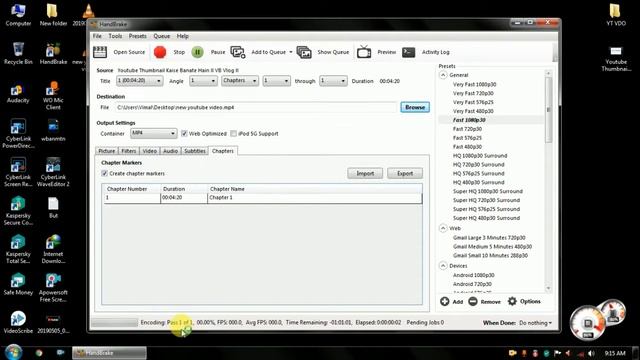The height and width of the screenshot is (360, 640).
Task: Open the Add to Queue dropdown arrow
Action: click(x=291, y=52)
